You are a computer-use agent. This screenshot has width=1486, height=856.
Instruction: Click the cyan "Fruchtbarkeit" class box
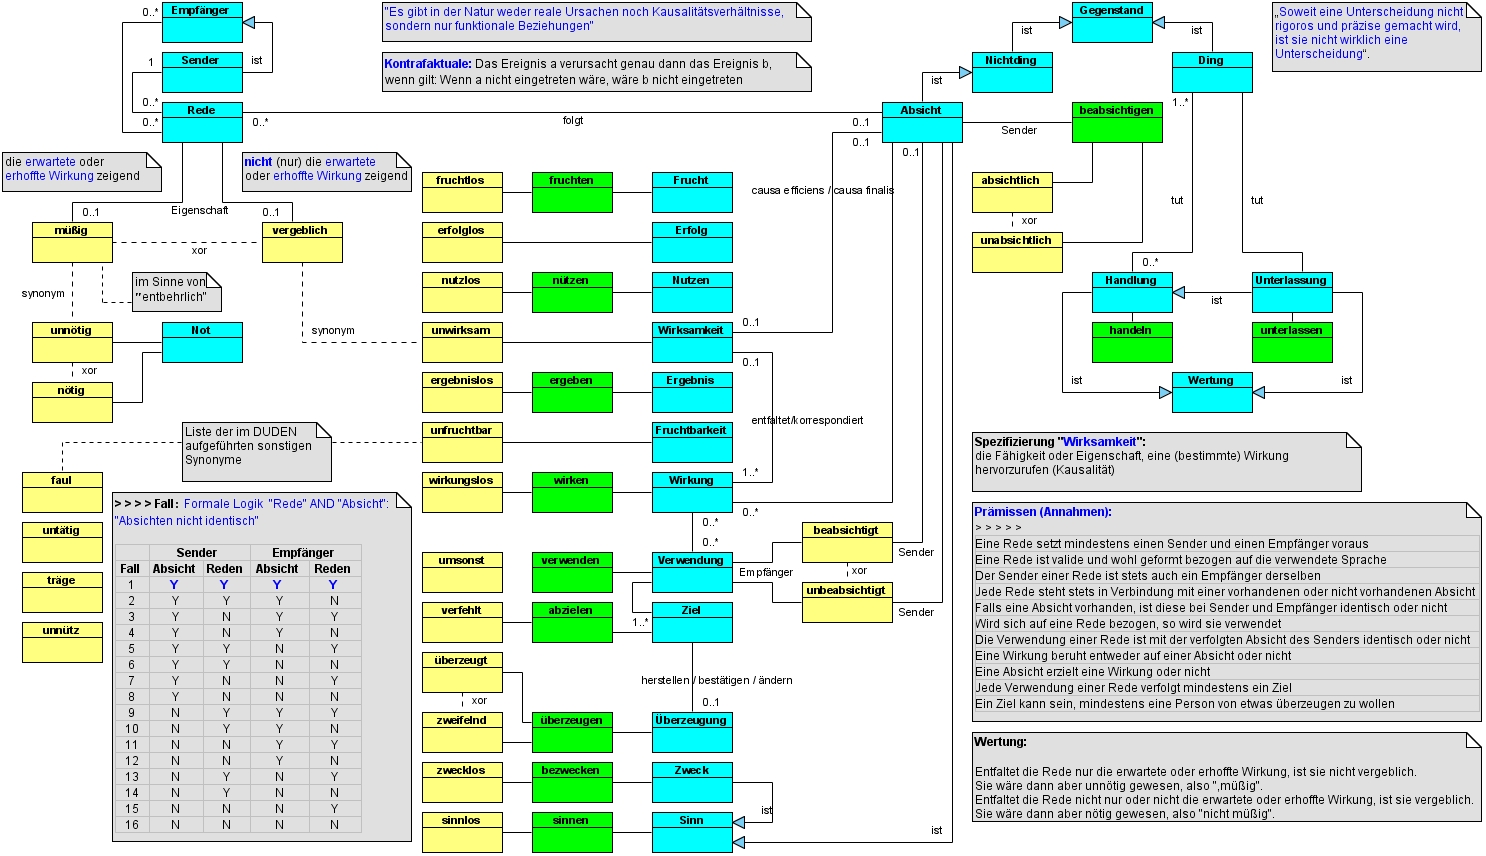pyautogui.click(x=692, y=442)
